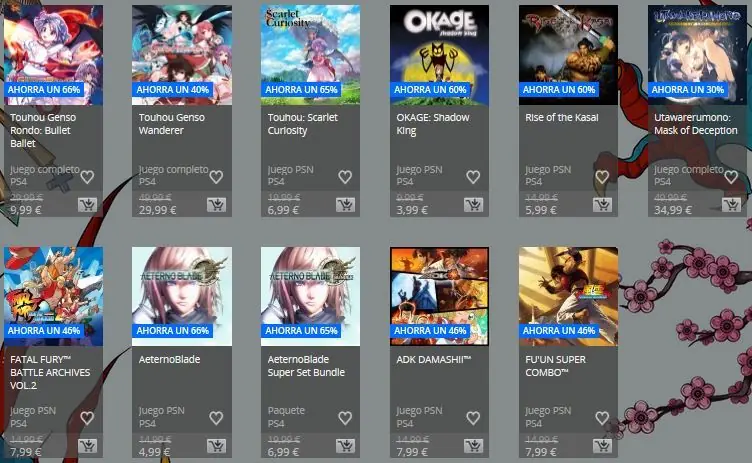Click the 4,99 € price of AeternoBlade

[x=154, y=452]
